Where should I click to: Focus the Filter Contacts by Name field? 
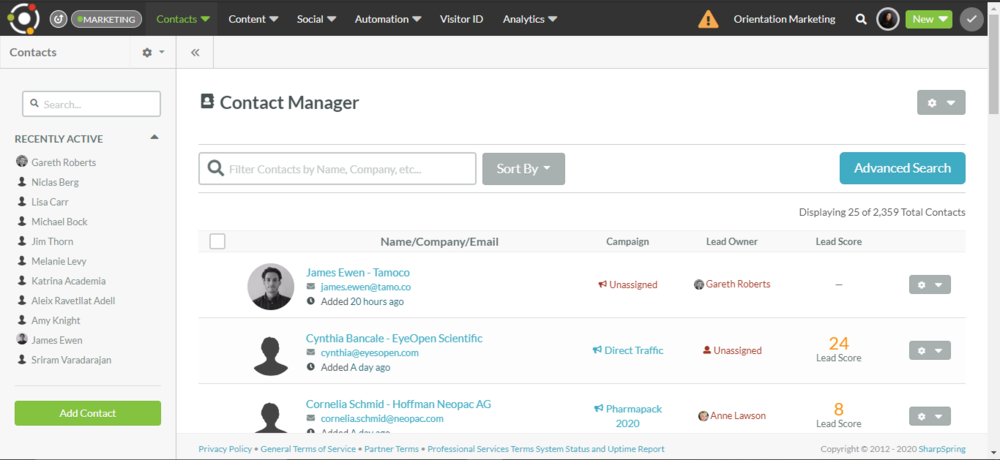point(337,169)
